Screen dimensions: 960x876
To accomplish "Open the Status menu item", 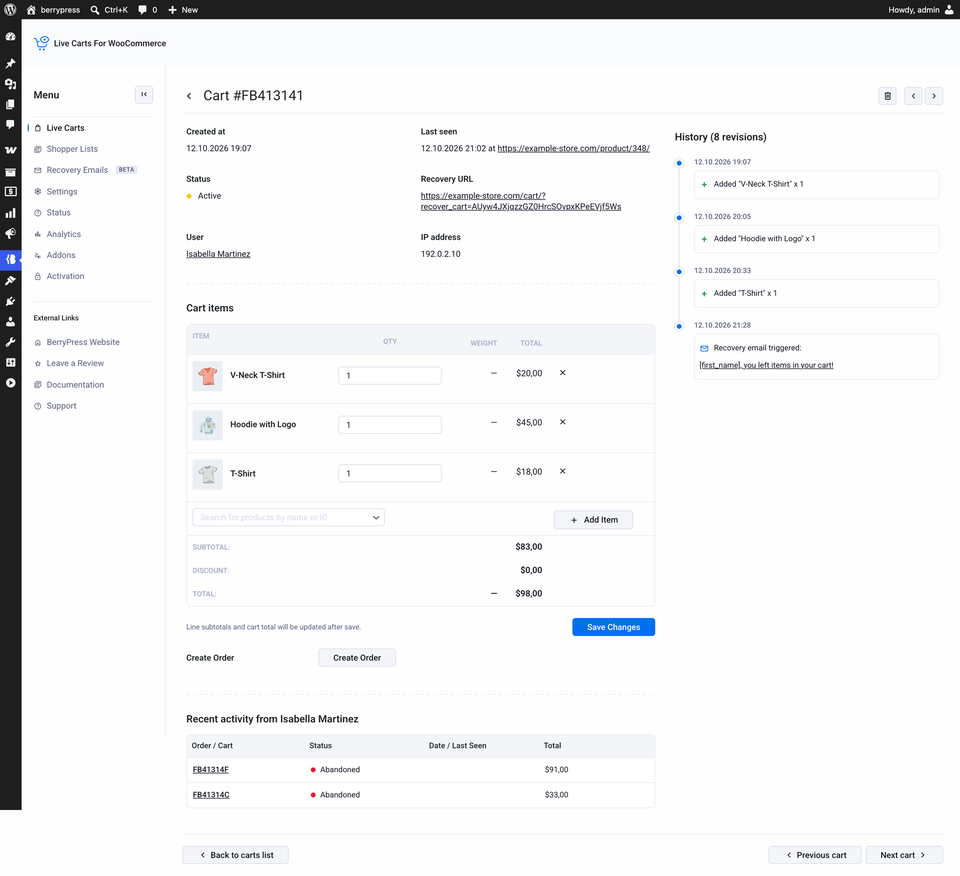I will [59, 212].
